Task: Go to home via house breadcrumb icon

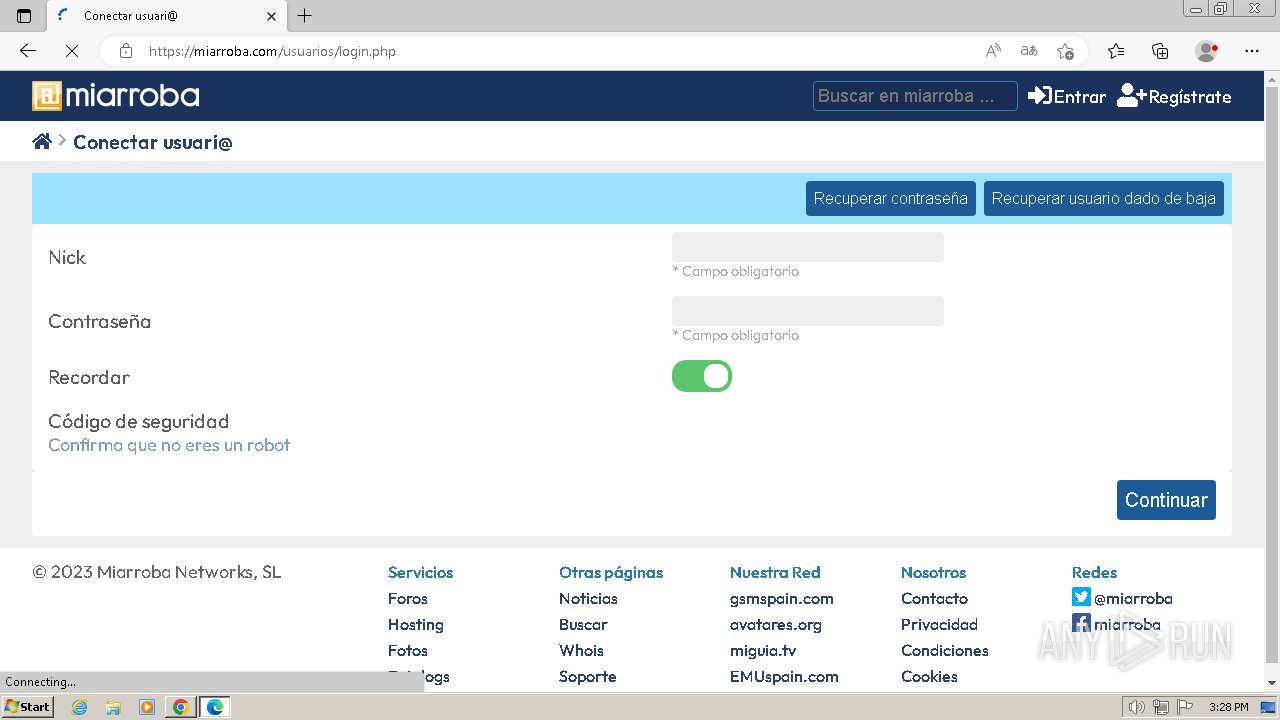Action: pyautogui.click(x=42, y=142)
